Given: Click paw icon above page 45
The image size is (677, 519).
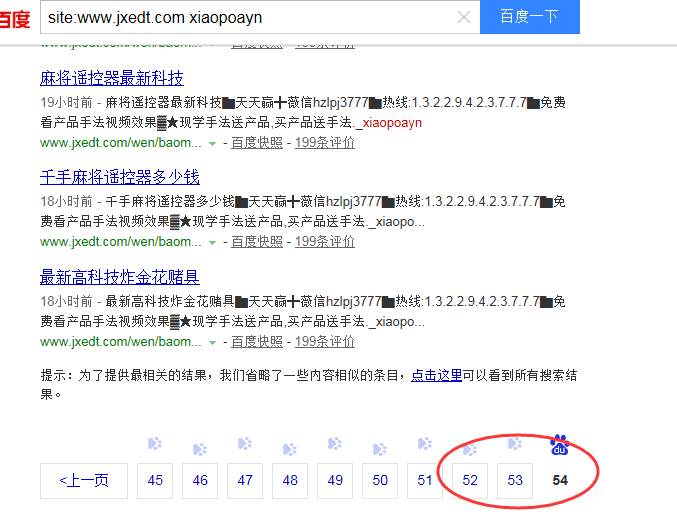Looking at the screenshot, I should (x=155, y=443).
